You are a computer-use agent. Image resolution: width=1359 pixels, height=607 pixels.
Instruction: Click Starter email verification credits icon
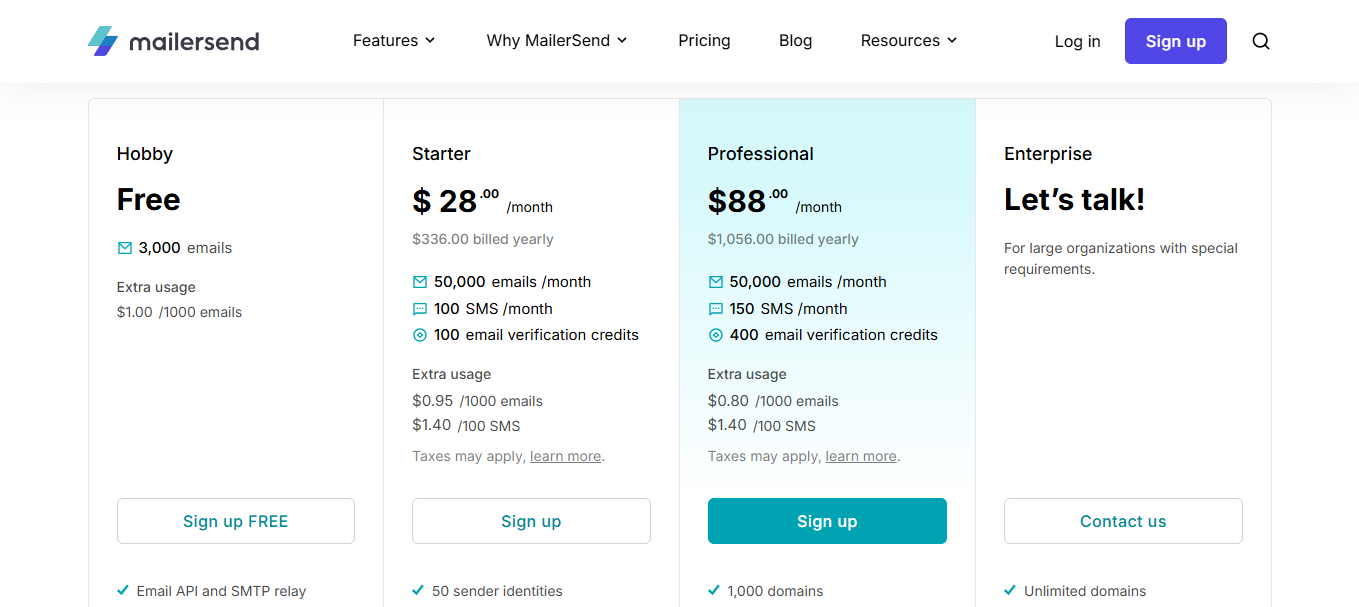pos(420,335)
